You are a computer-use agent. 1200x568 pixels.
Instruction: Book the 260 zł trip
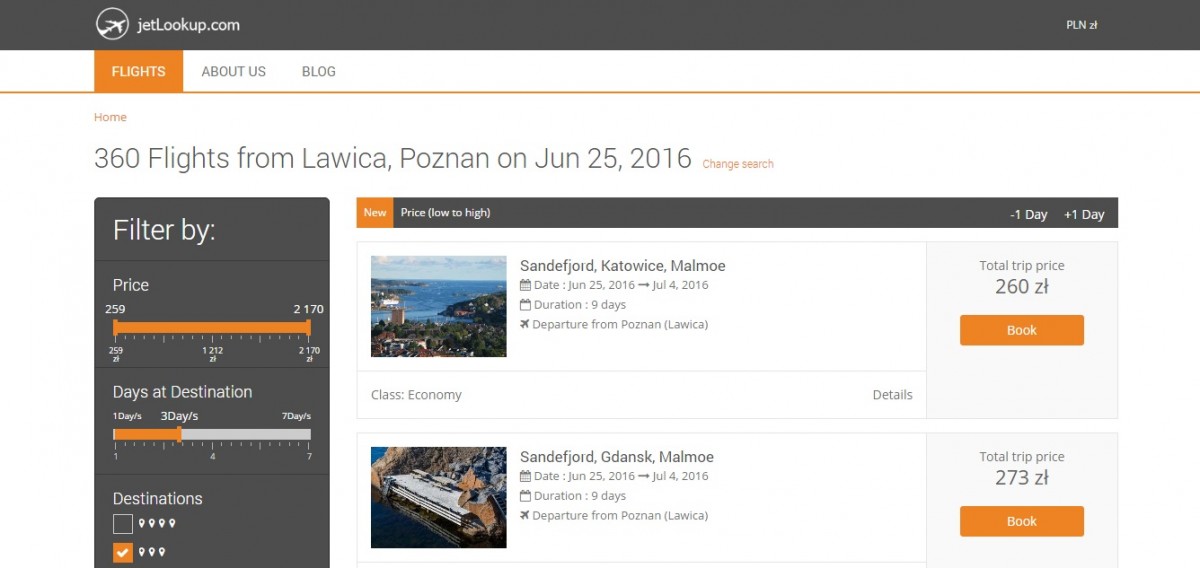[1021, 330]
